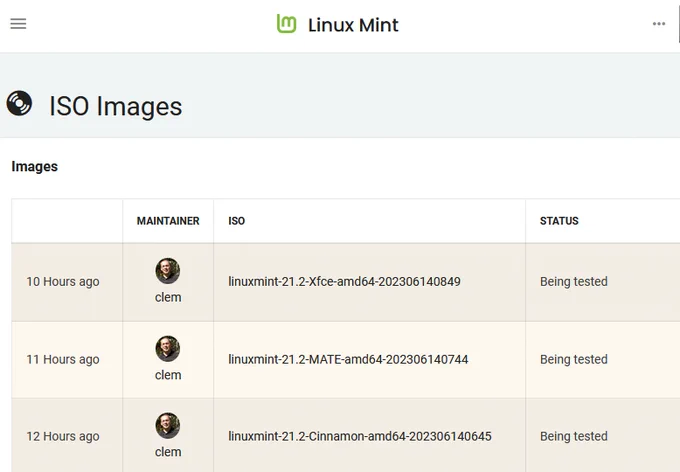The image size is (680, 472).
Task: Click 'Being tested' status in Xfce row
Action: tap(574, 282)
